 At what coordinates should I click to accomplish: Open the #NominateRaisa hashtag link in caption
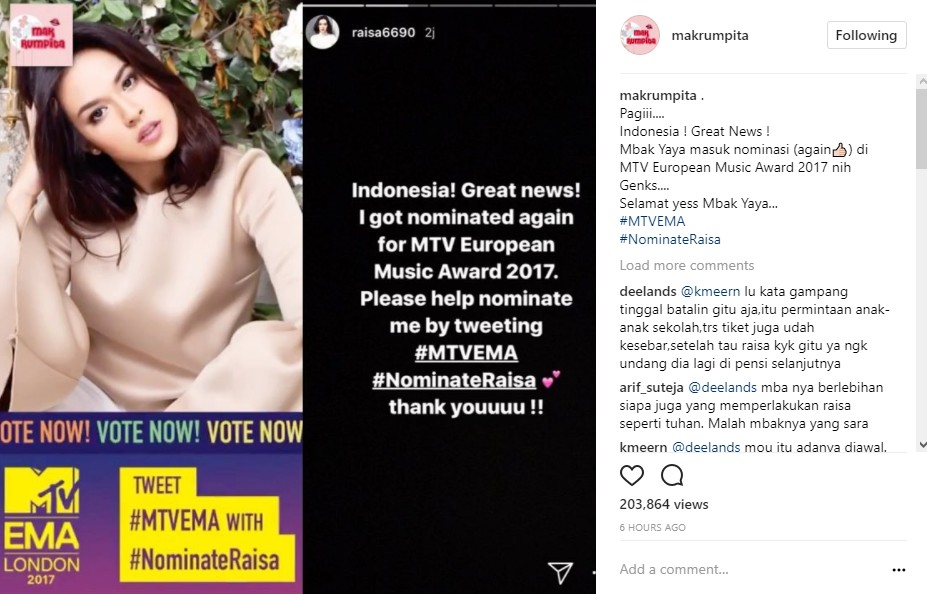click(x=670, y=239)
